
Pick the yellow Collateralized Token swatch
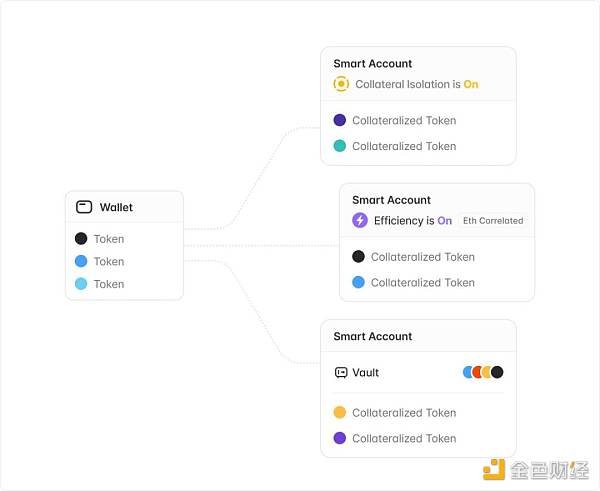pos(340,412)
